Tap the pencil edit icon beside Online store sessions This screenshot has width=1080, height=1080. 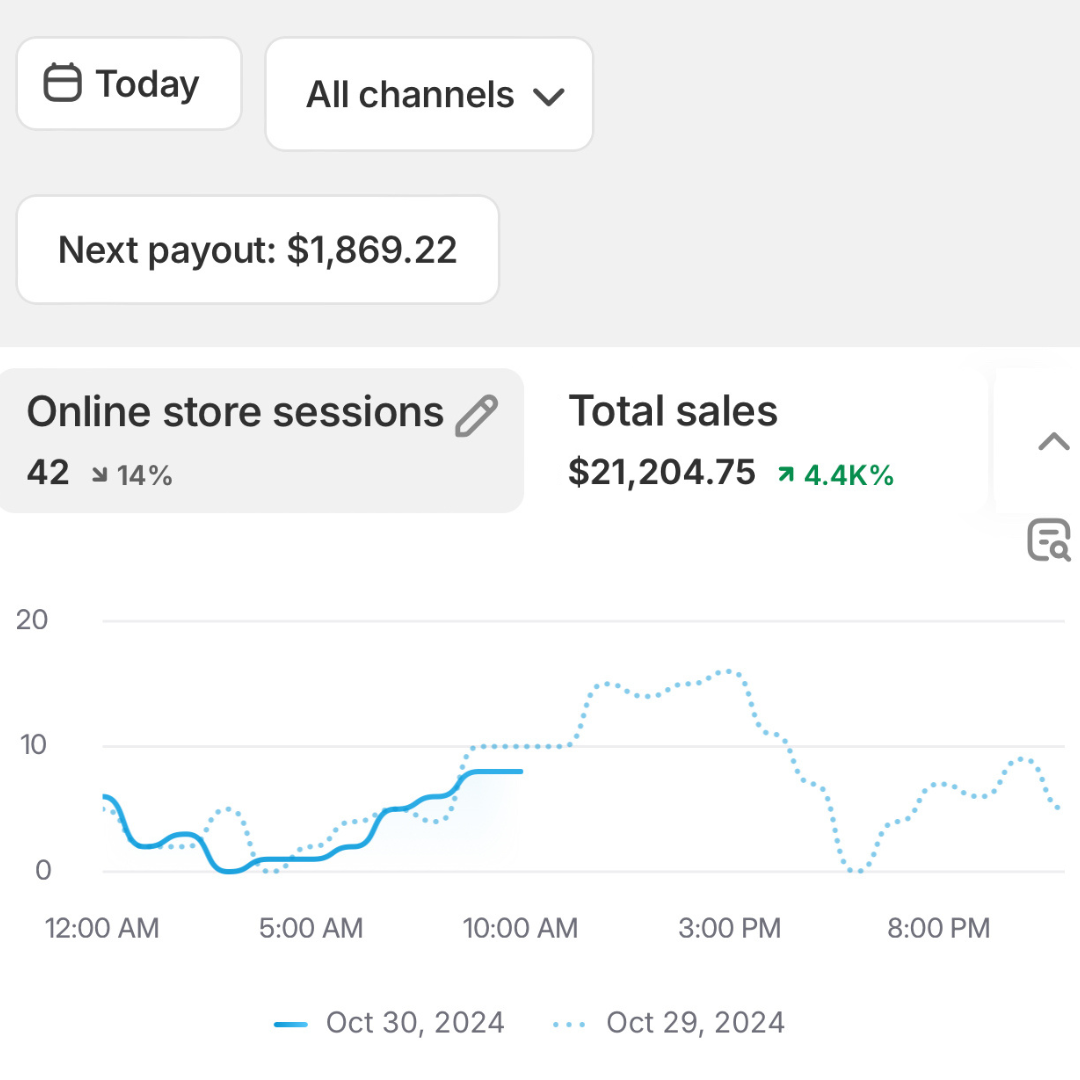coord(476,416)
